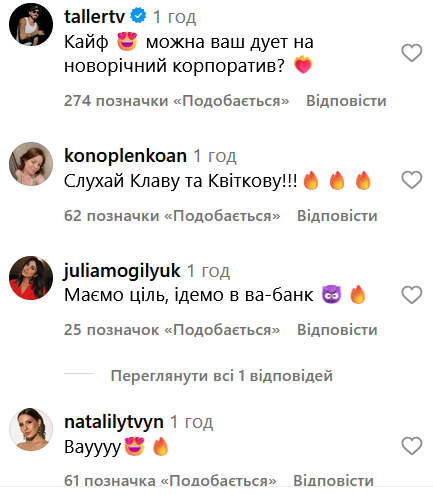Screen dimensions: 433x495
Task: Open konoplenkoan profile picture
Action: click(31, 164)
